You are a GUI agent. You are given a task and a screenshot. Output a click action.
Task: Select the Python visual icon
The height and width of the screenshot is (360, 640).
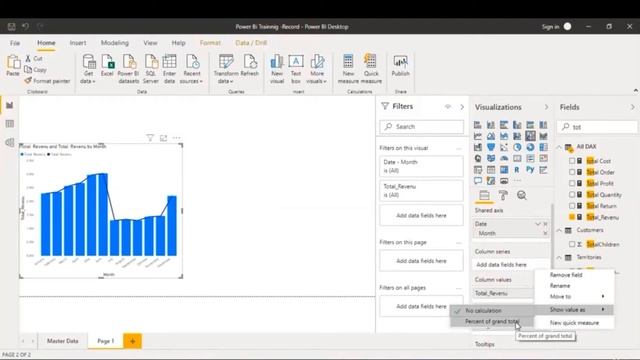click(x=530, y=169)
